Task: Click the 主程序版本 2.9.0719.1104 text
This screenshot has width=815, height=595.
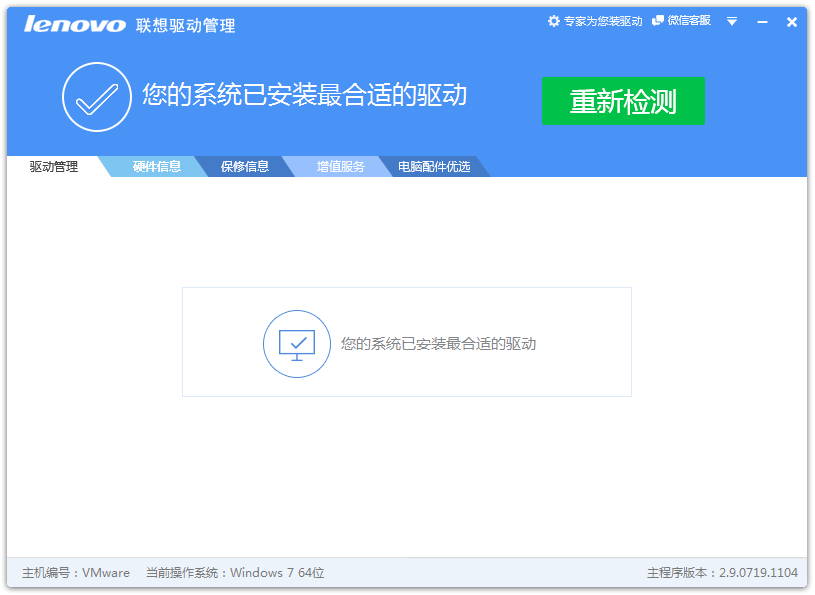Action: 722,573
